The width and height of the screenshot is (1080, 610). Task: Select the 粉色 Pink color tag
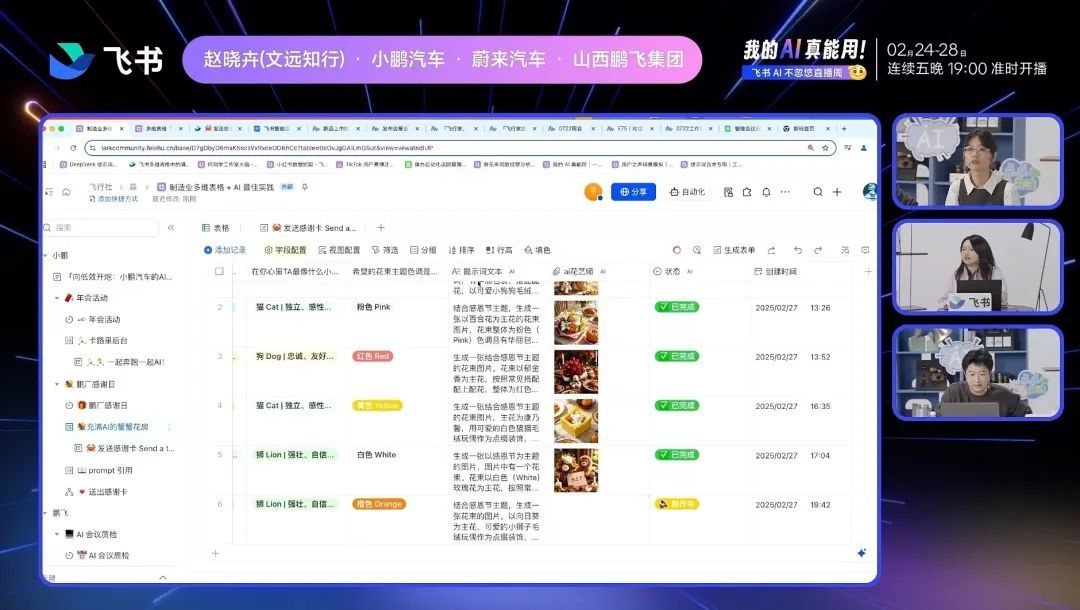pos(372,307)
